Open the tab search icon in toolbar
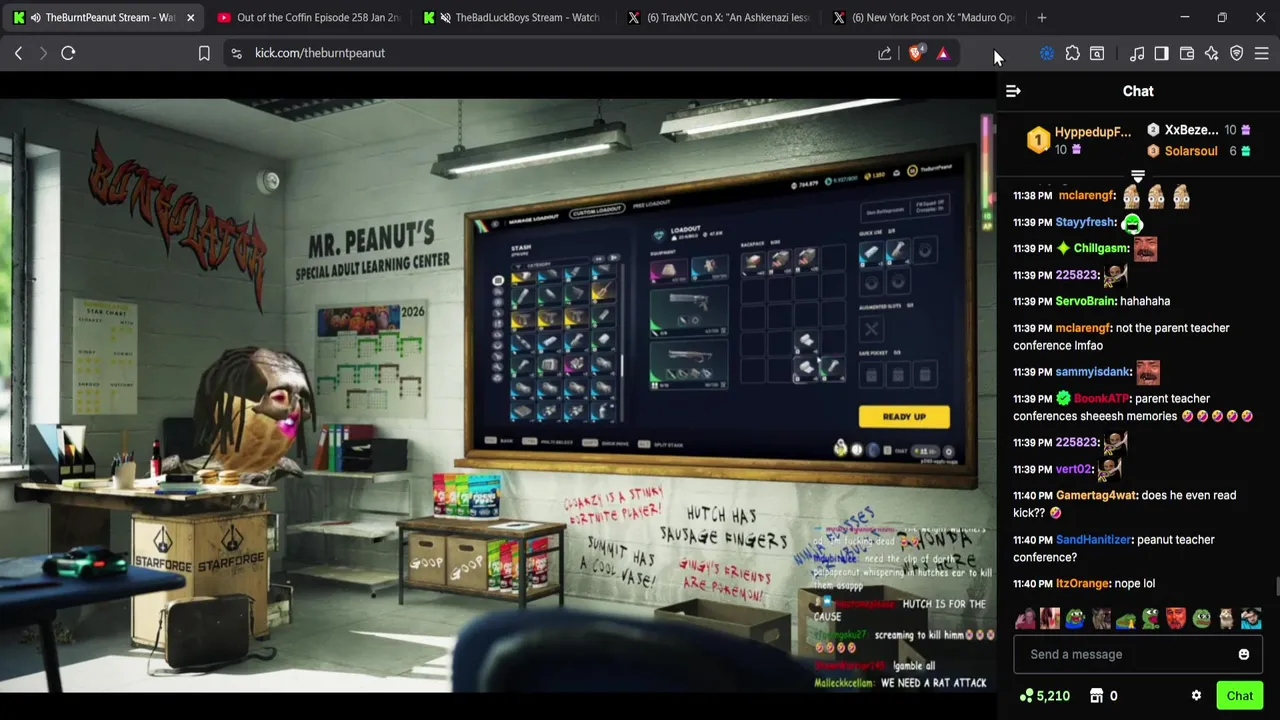The width and height of the screenshot is (1280, 720). [x=1097, y=53]
